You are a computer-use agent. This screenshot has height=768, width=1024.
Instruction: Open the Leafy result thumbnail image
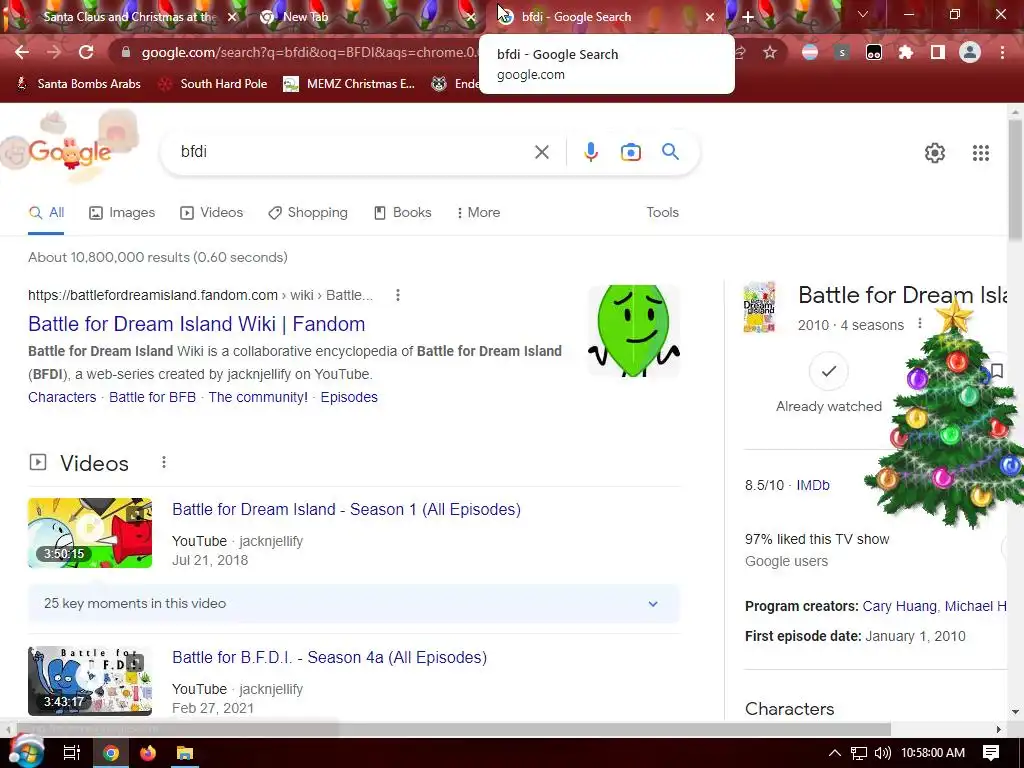[x=633, y=330]
